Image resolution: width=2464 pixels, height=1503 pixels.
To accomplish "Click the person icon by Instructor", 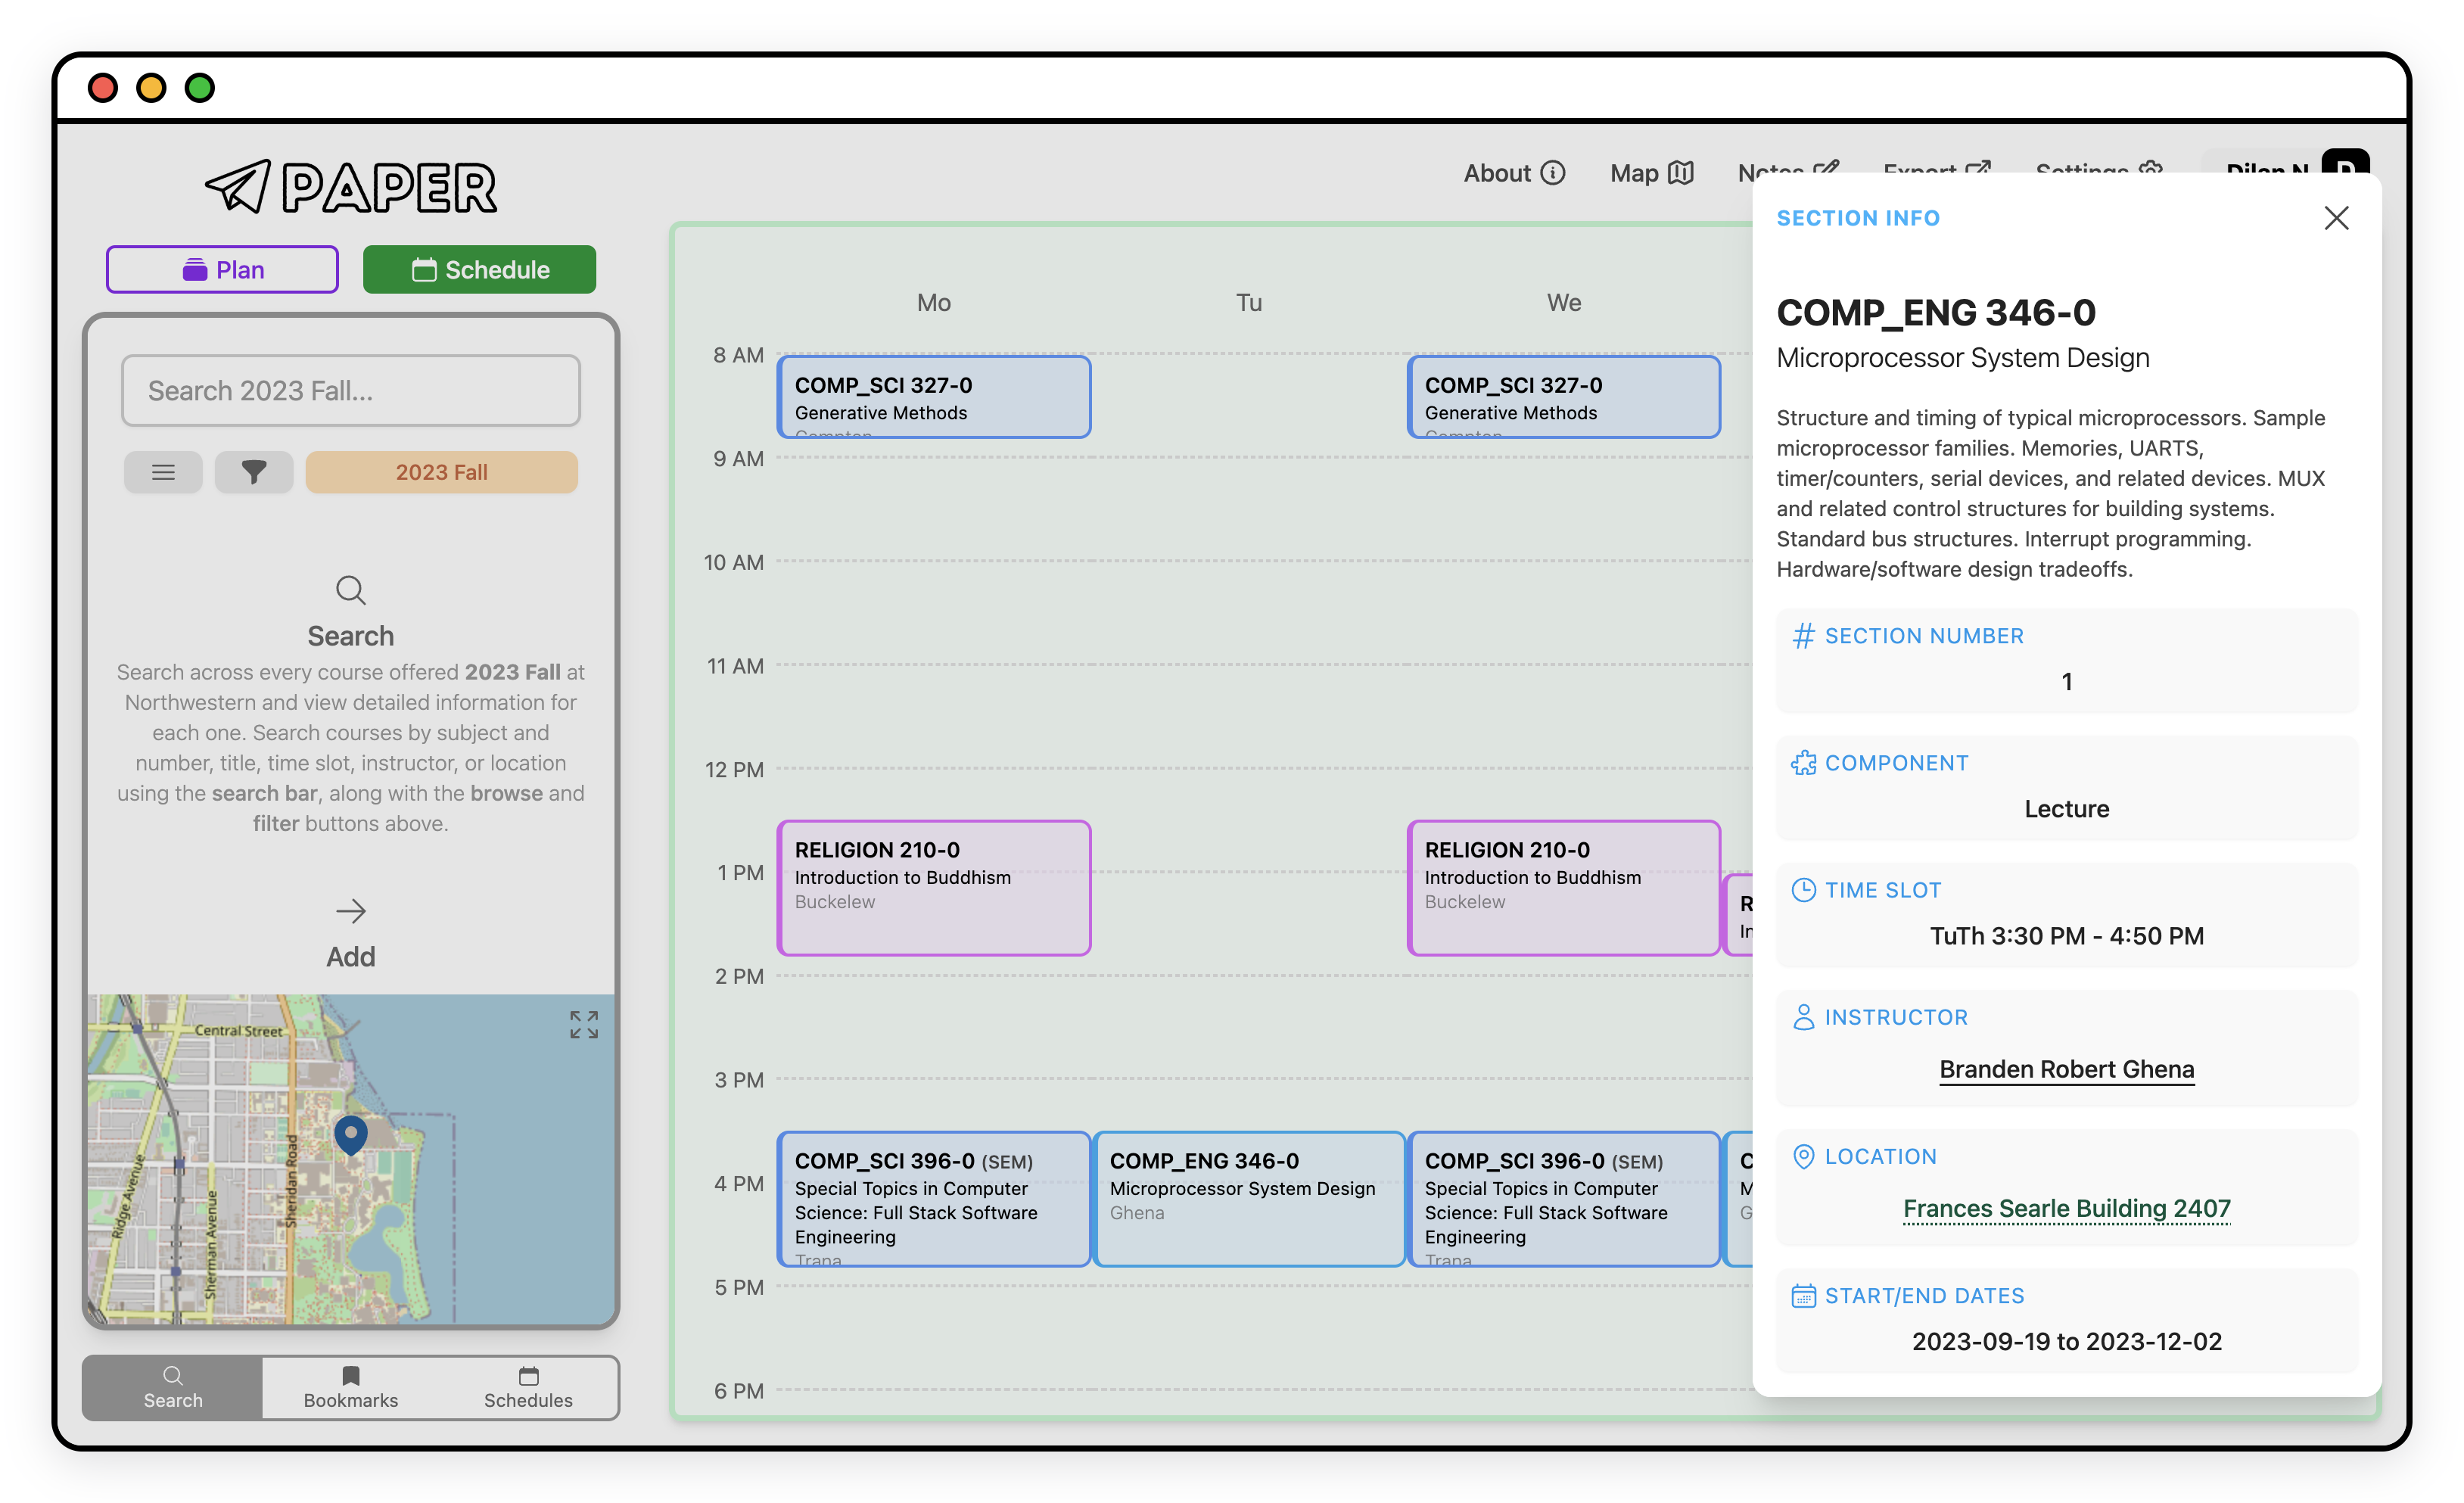I will click(x=1803, y=1017).
